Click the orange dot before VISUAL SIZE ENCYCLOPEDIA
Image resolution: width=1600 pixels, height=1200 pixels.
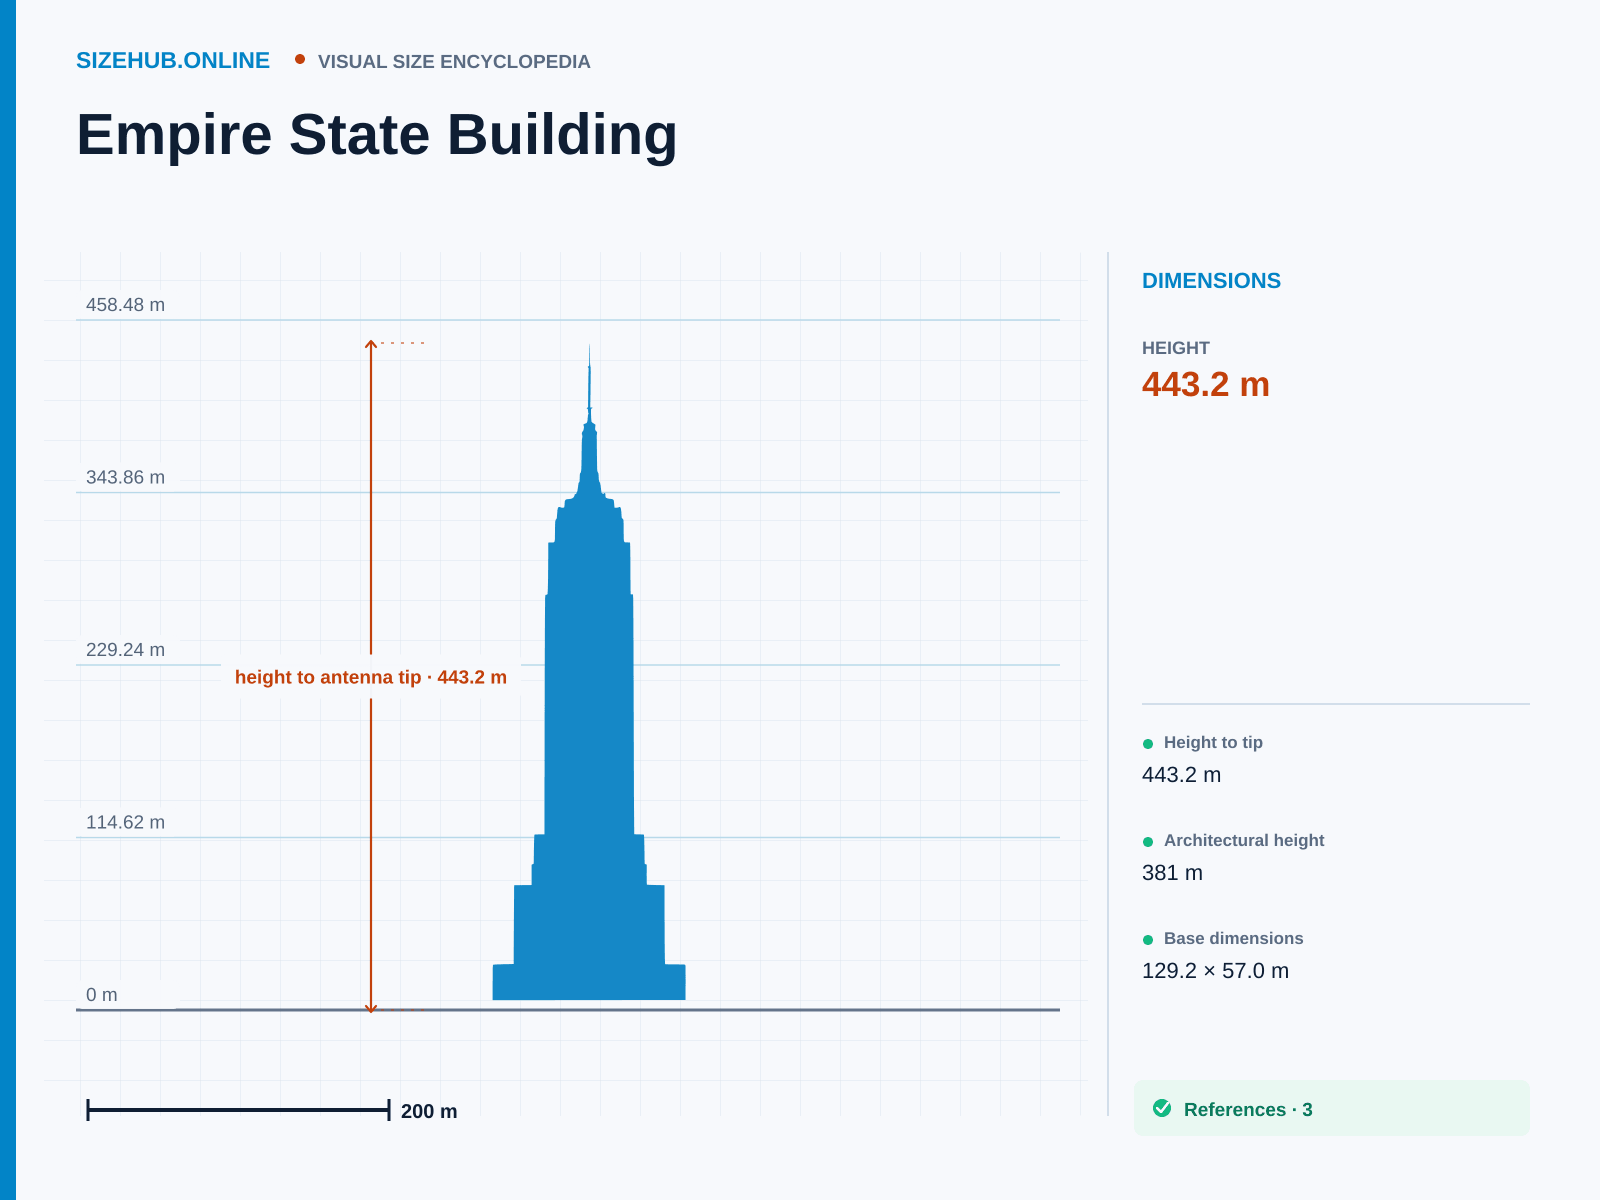(x=300, y=59)
